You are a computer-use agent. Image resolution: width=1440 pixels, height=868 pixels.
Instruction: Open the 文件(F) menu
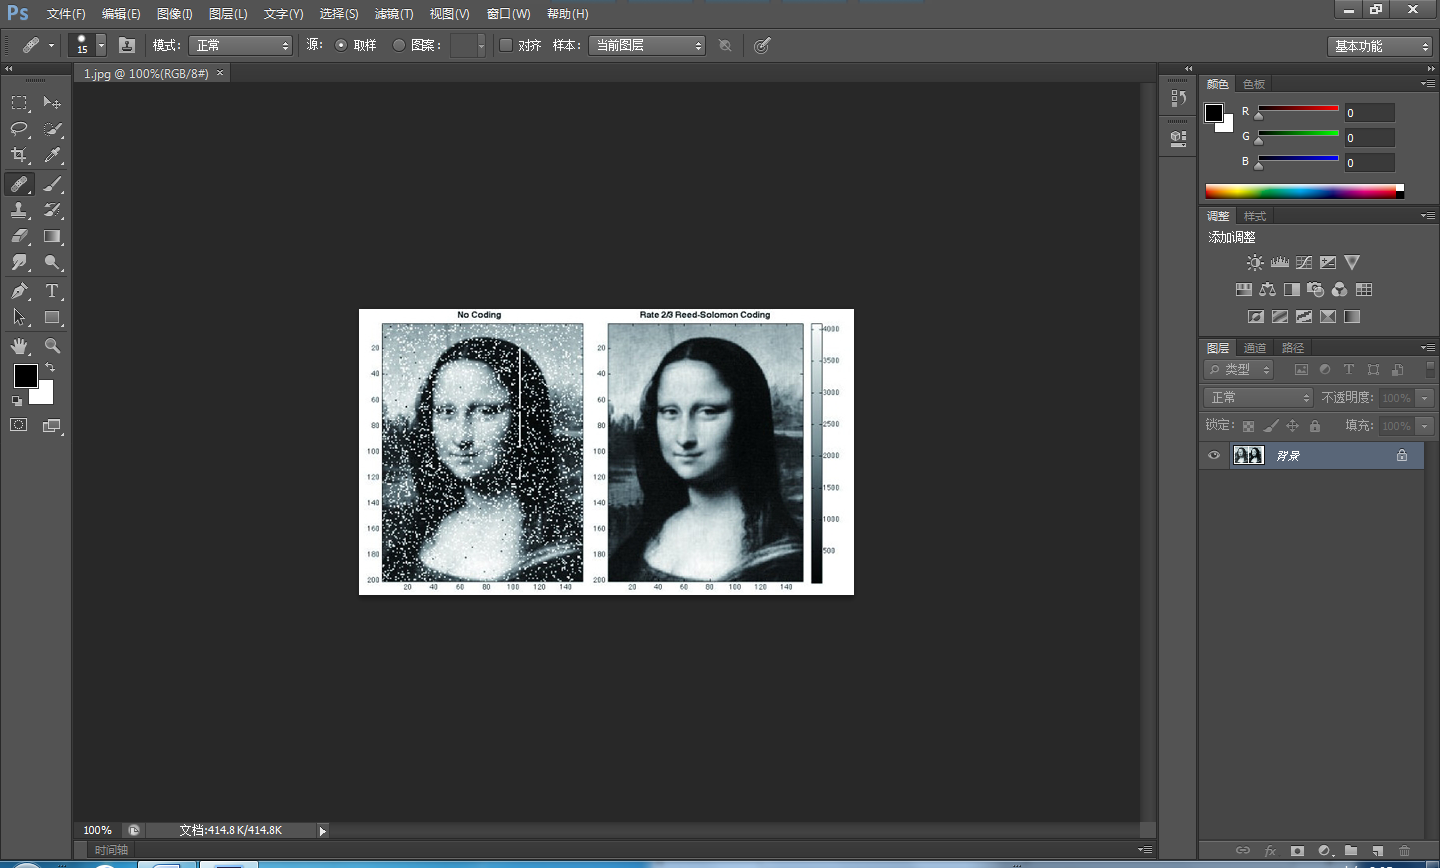66,14
